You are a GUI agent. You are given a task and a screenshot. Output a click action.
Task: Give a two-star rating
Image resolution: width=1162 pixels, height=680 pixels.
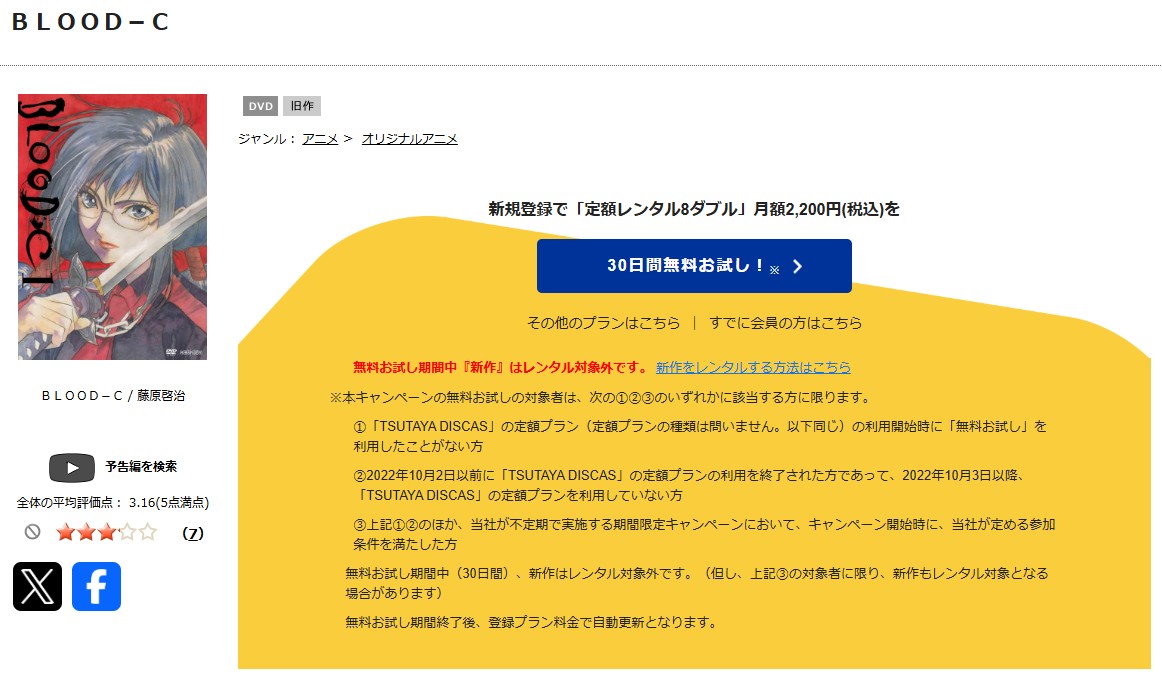87,532
